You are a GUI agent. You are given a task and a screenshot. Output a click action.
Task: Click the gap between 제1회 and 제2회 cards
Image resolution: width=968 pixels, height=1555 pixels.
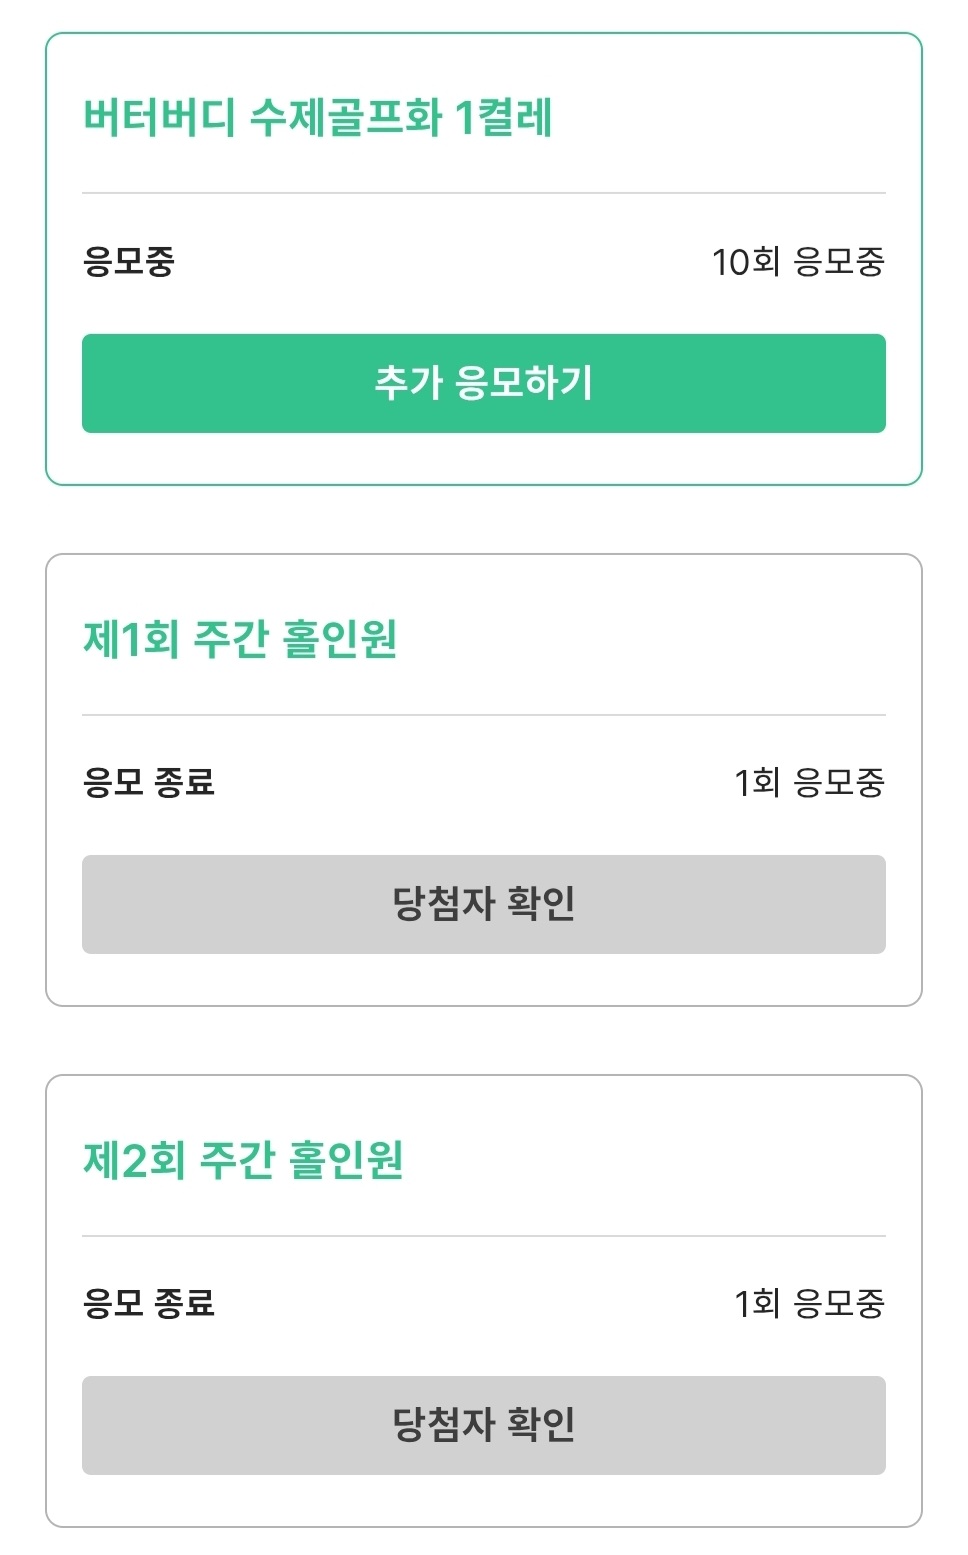pos(484,1041)
